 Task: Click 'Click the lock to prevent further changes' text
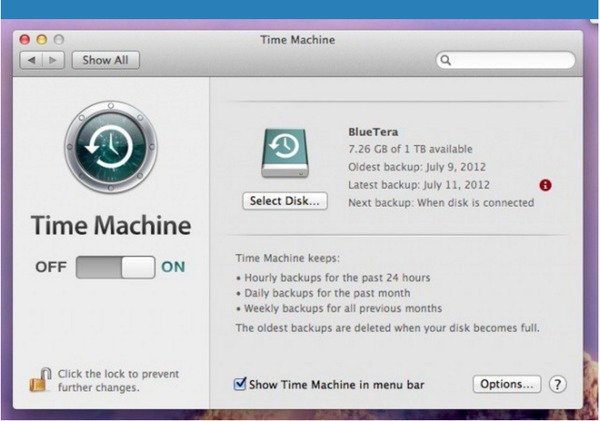point(118,380)
